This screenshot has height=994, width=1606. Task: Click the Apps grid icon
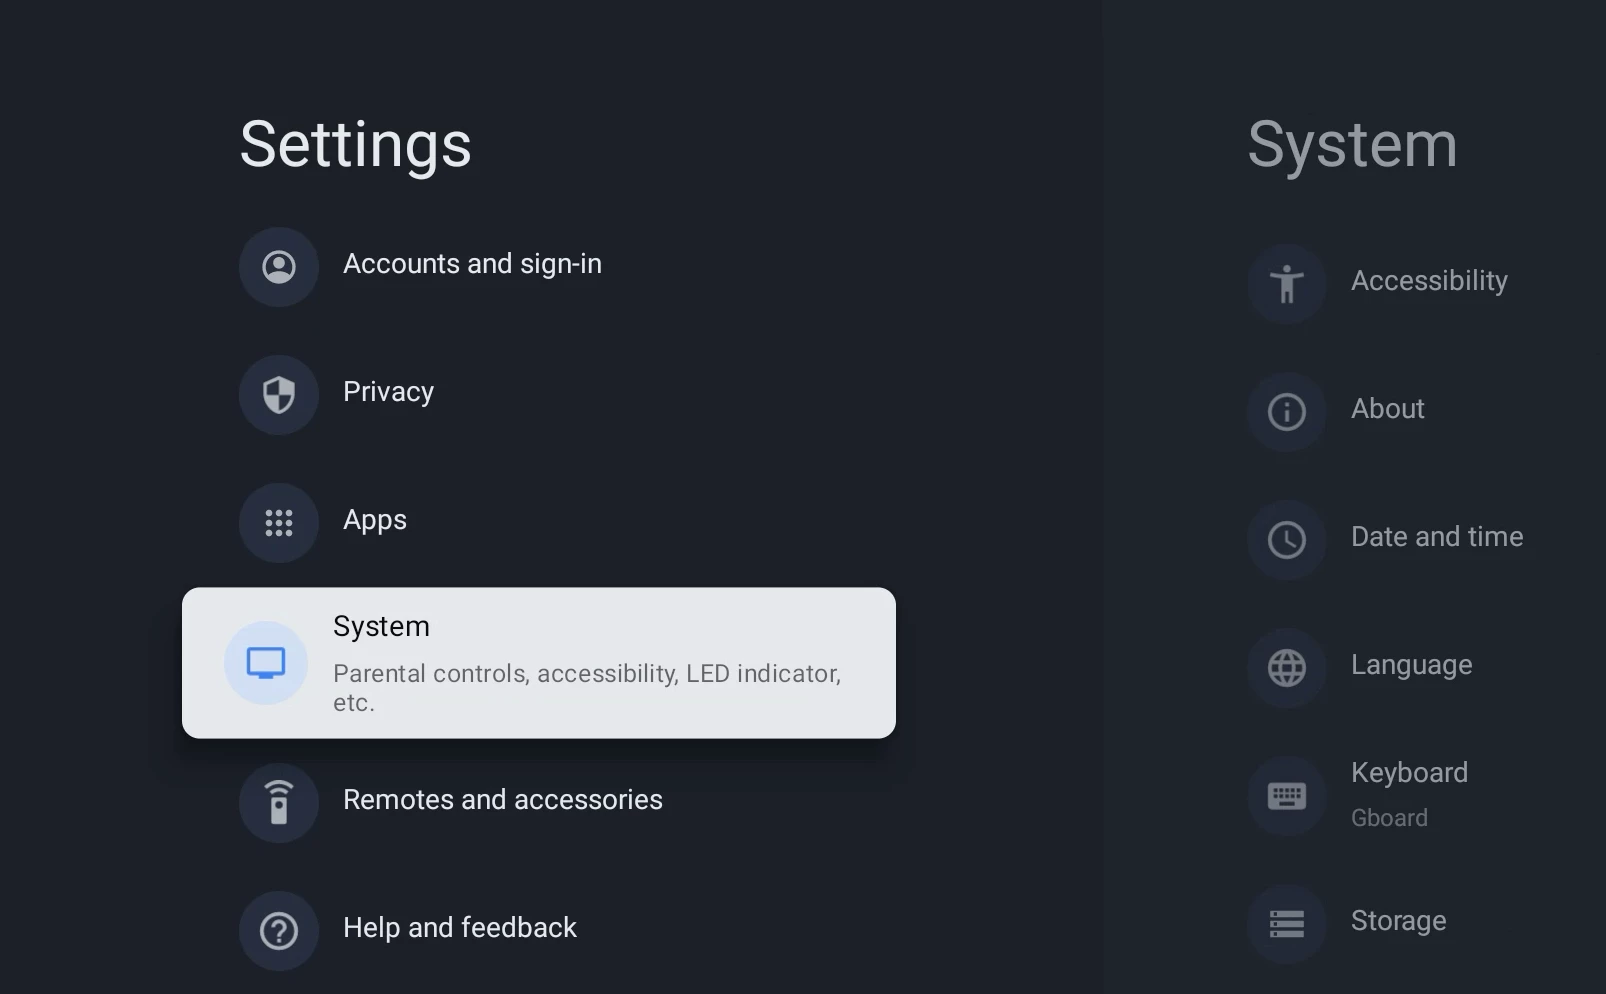279,523
